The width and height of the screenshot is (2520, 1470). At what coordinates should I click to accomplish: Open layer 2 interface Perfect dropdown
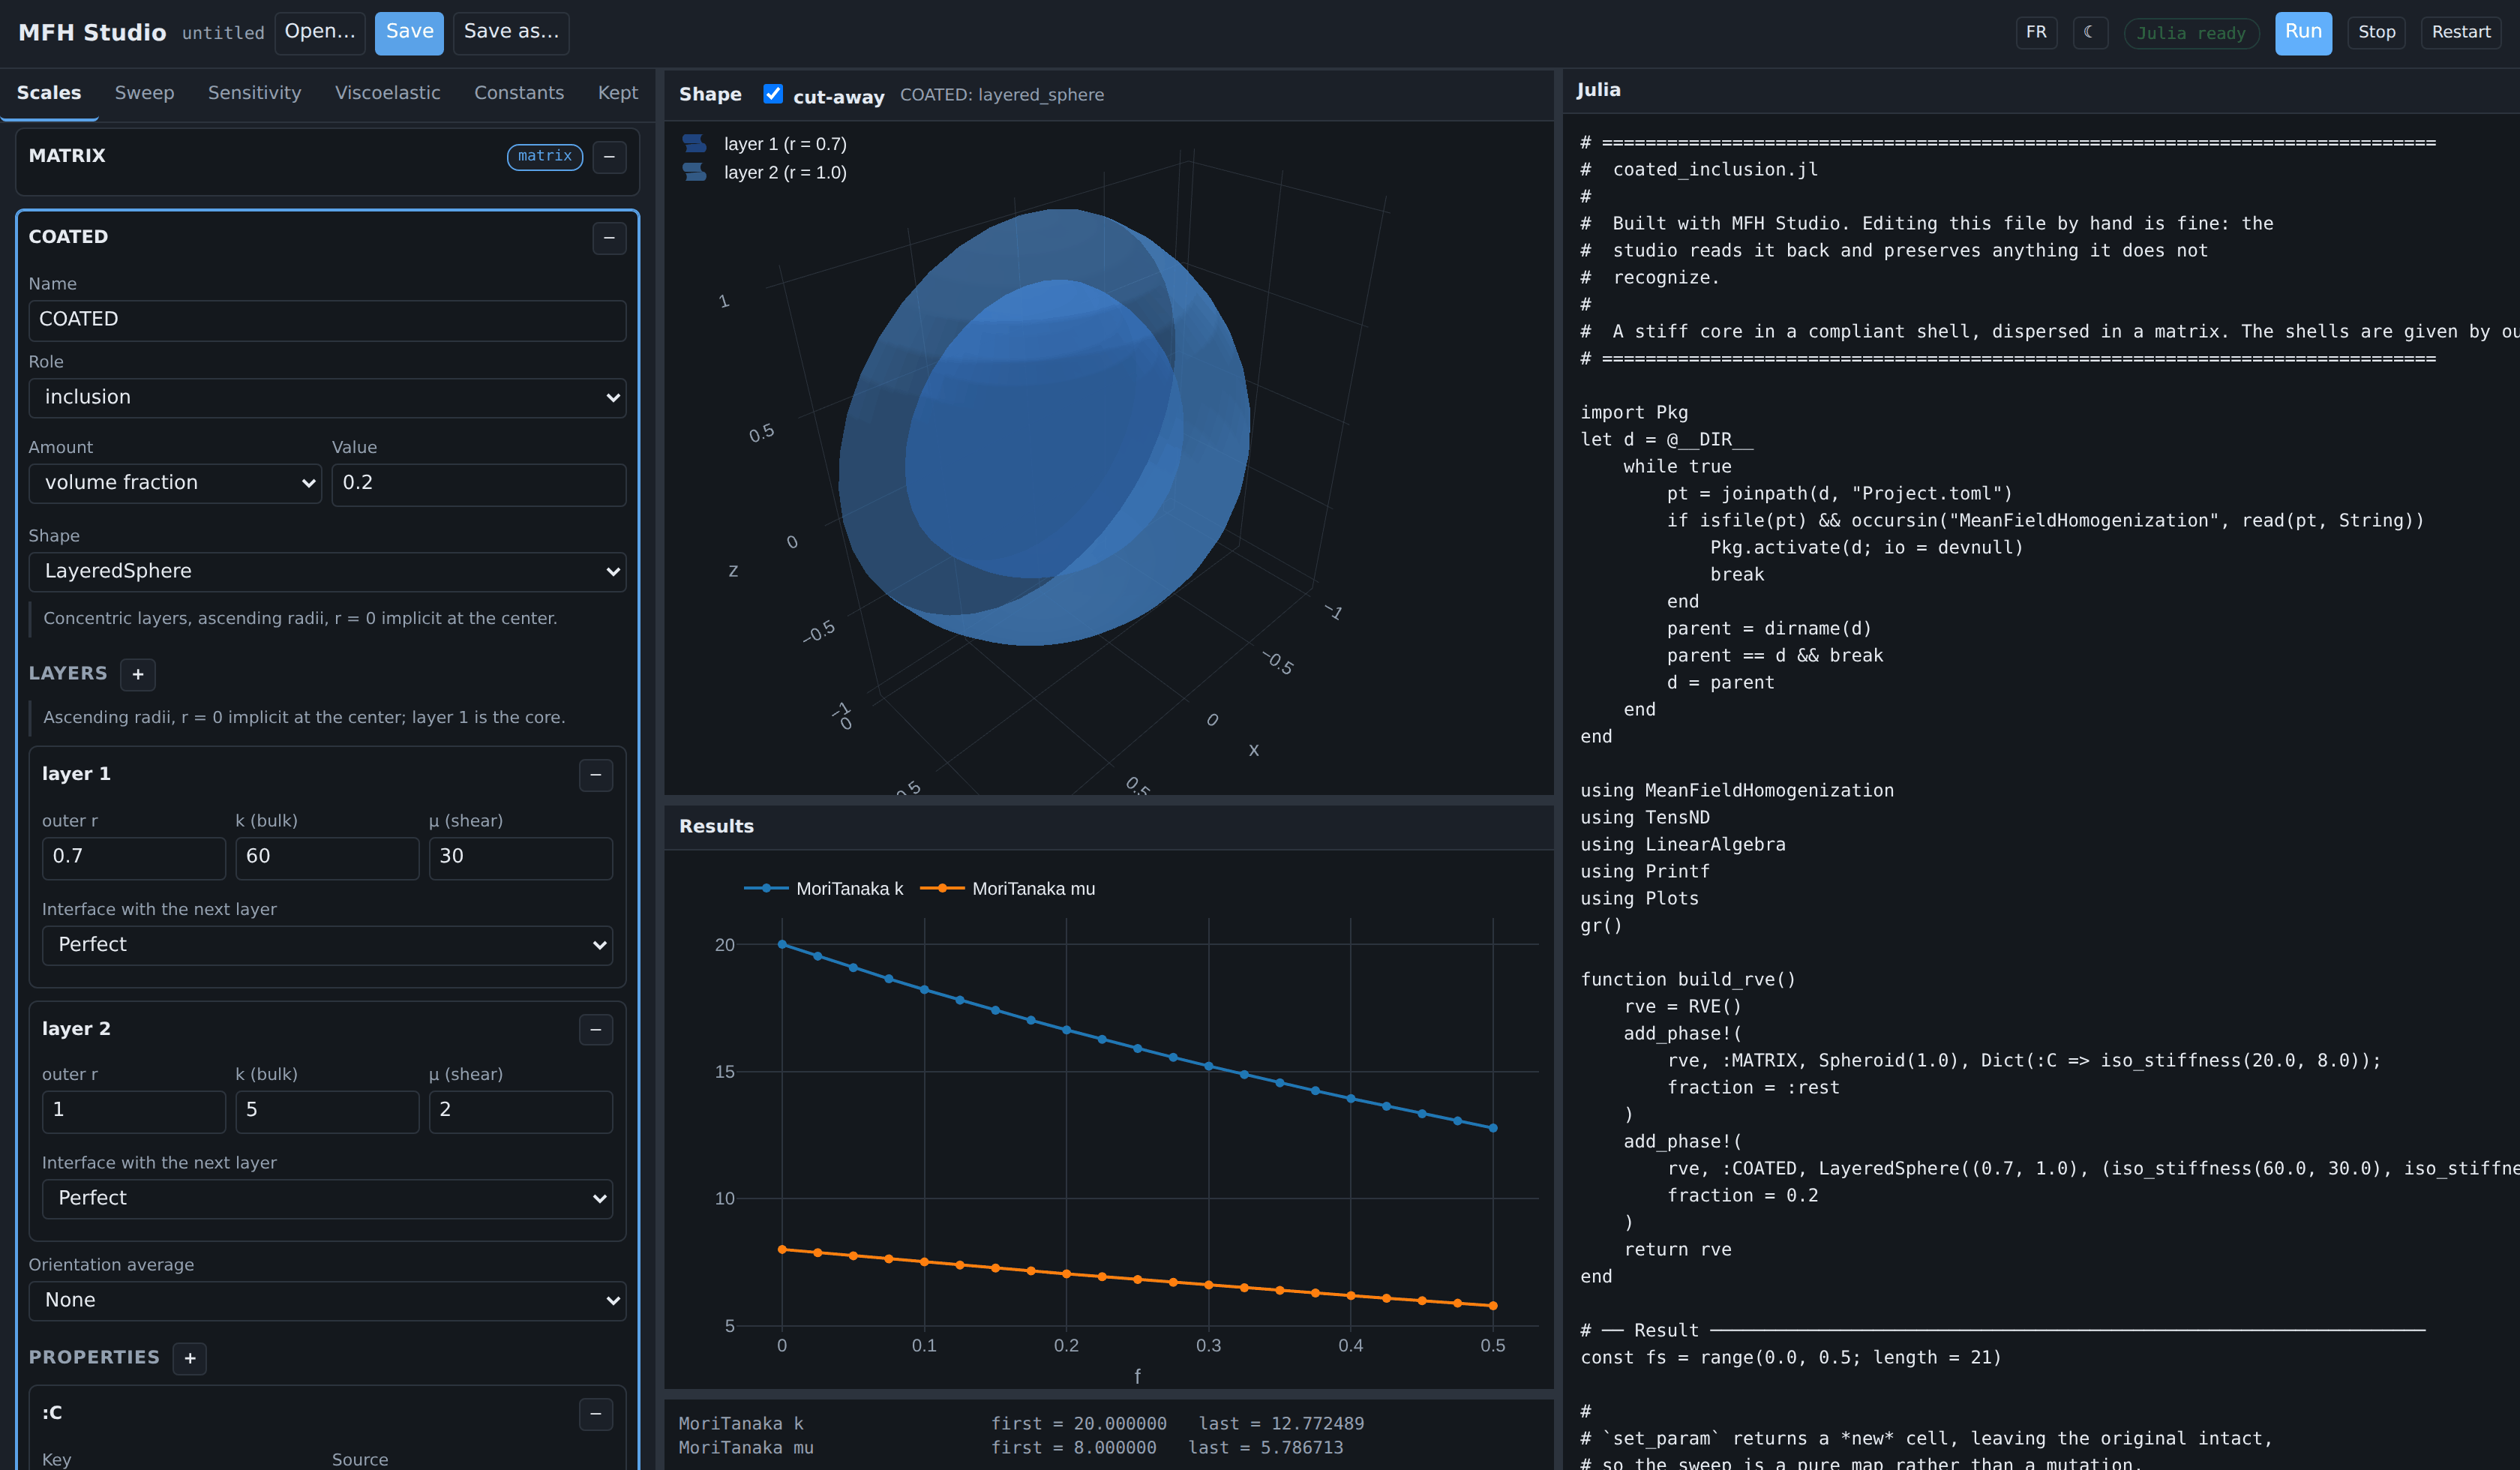tap(328, 1198)
